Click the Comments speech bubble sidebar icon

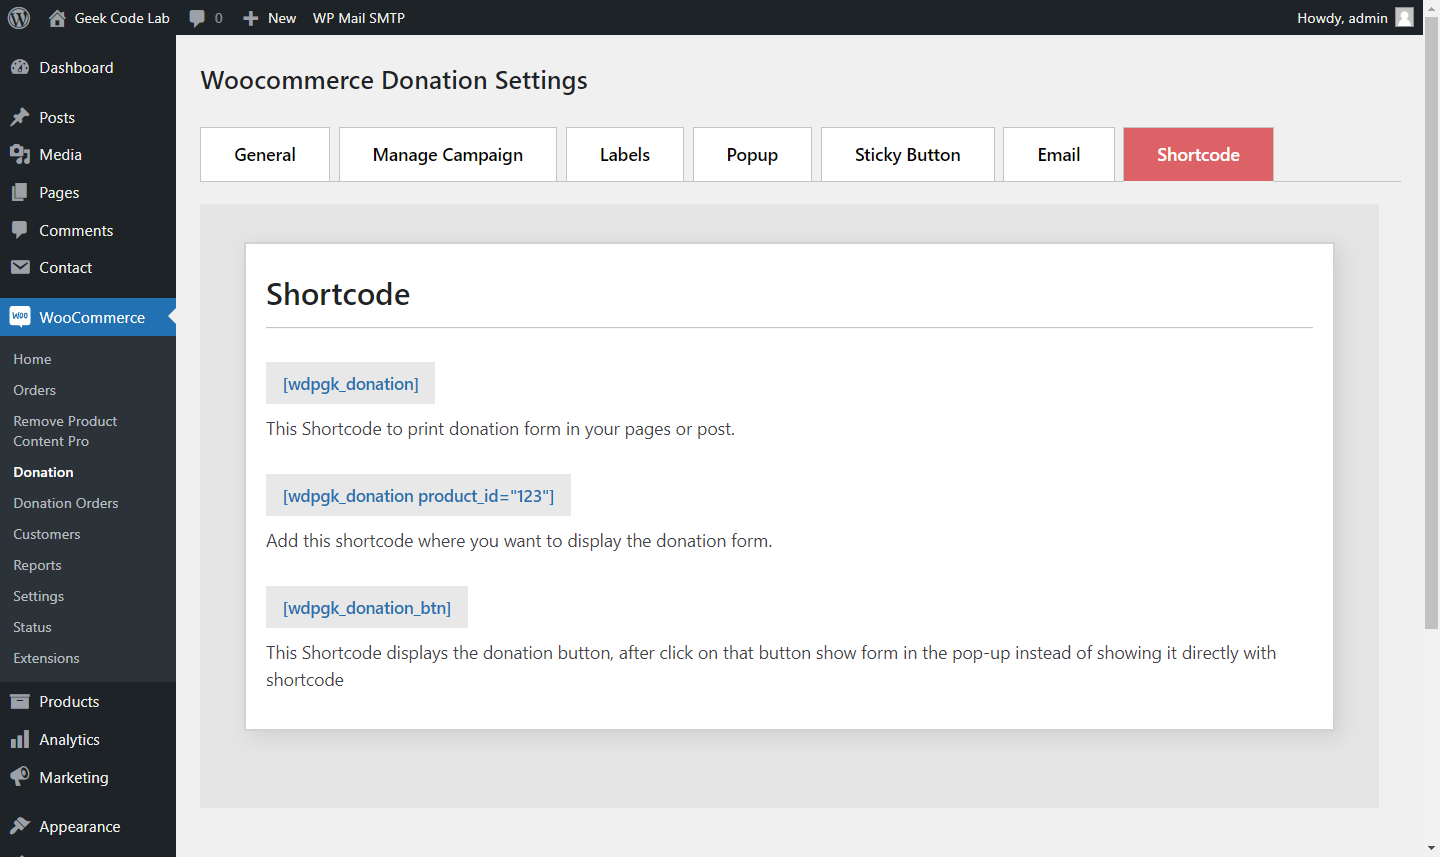[x=20, y=230]
